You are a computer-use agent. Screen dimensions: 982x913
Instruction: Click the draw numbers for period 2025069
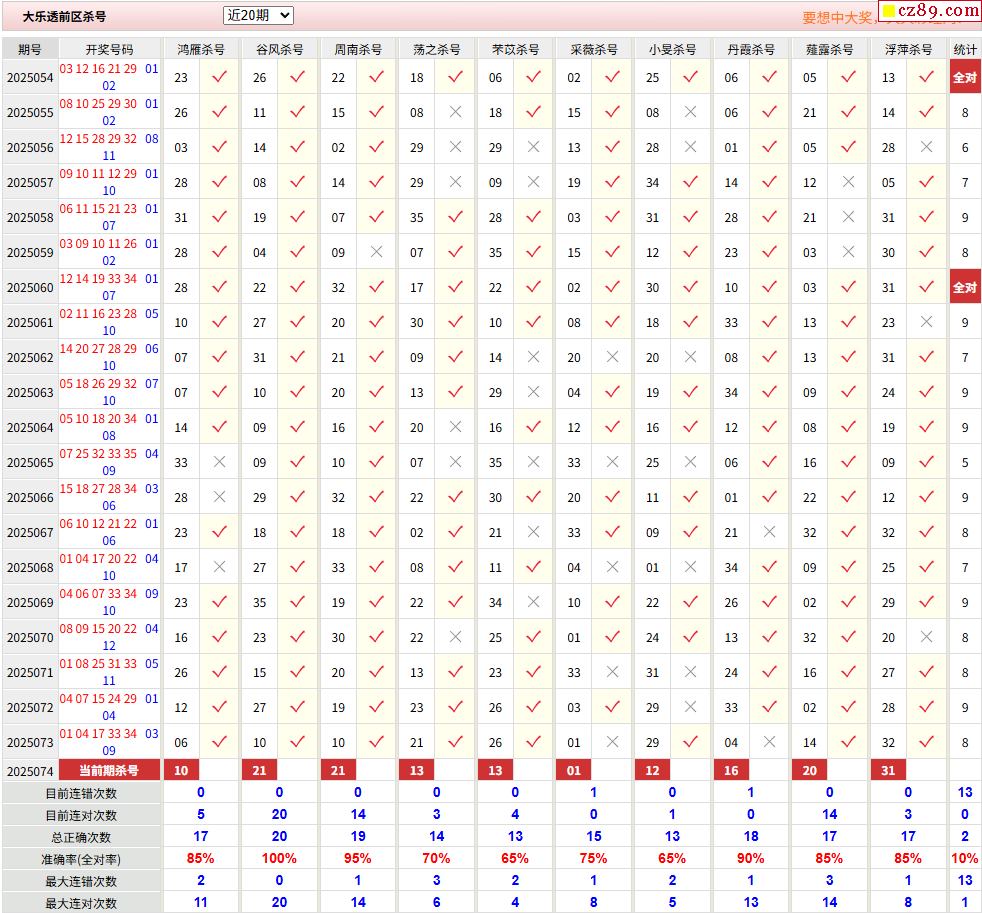(110, 602)
